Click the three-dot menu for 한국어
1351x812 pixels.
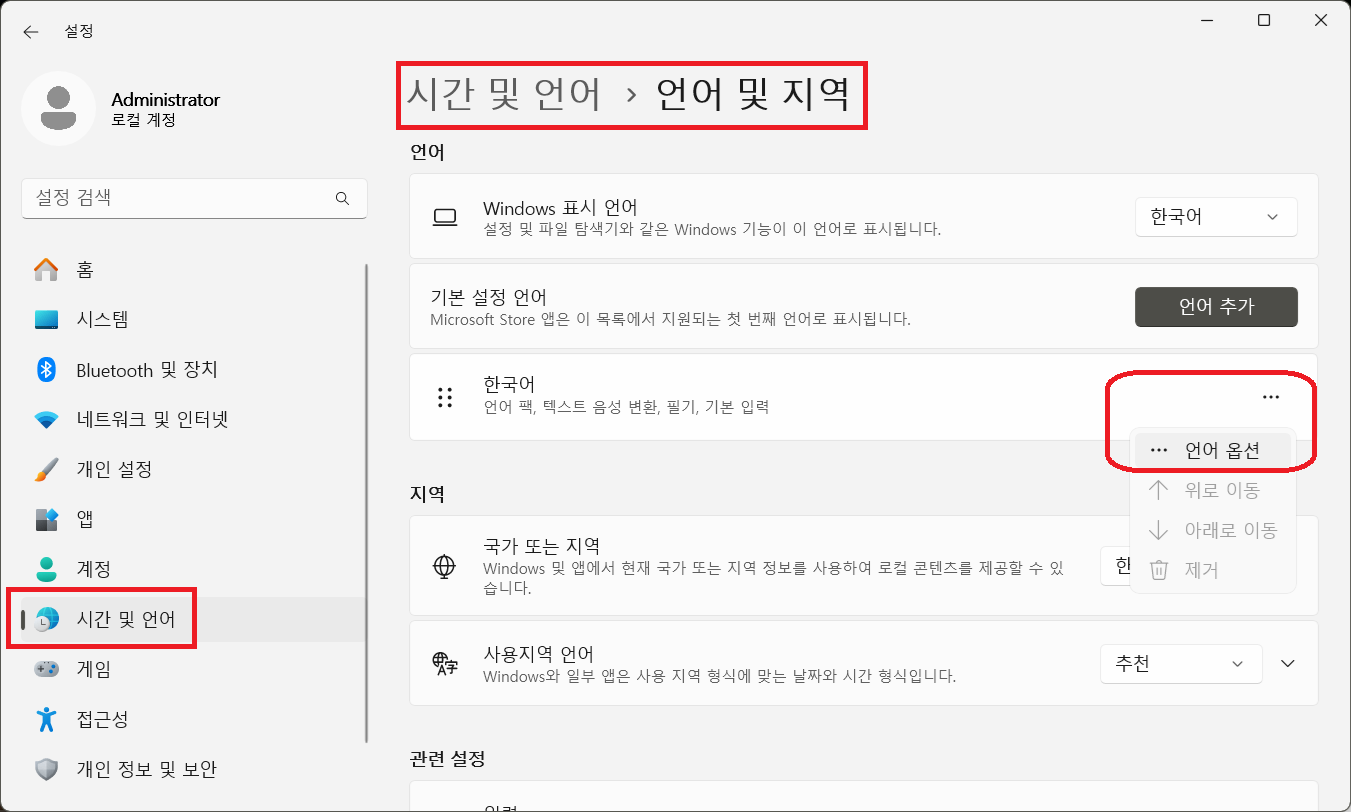(1270, 397)
